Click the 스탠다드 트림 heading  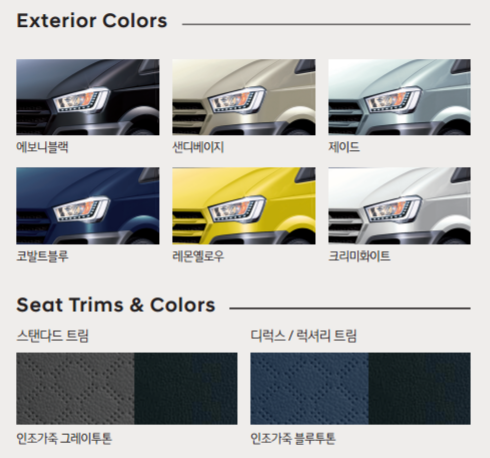[53, 336]
